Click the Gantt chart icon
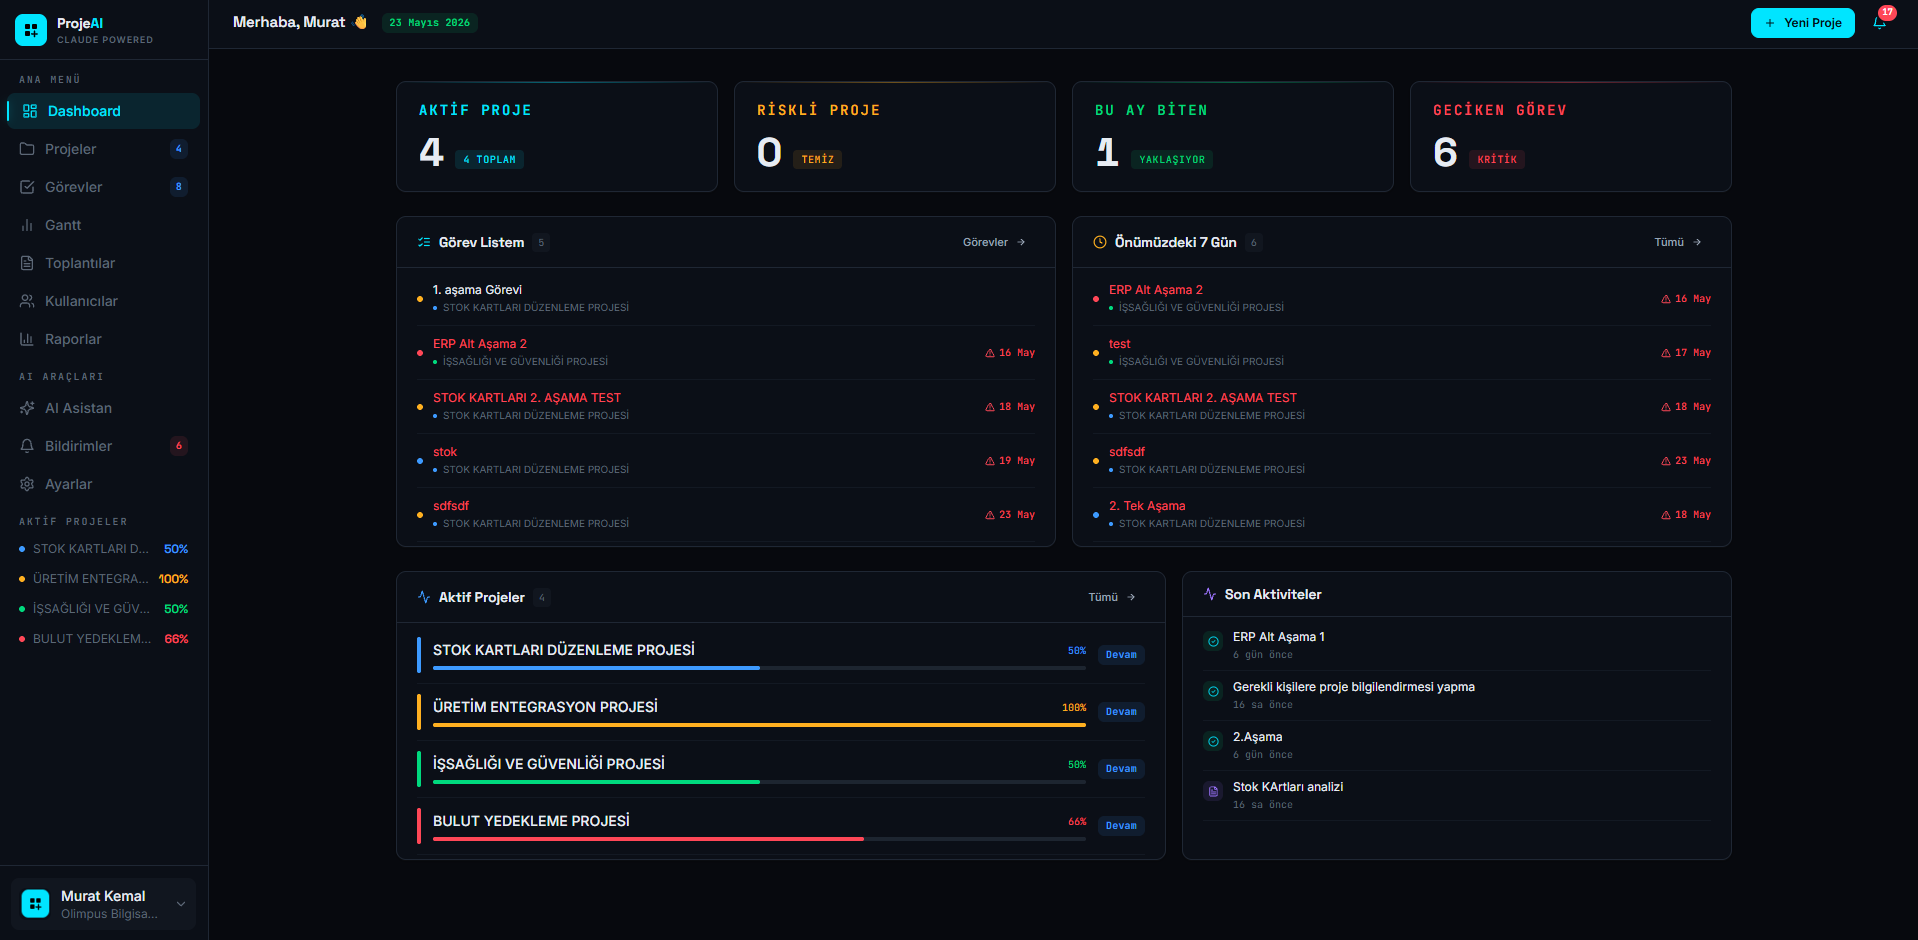Screen dimensions: 1918x940 [x=27, y=225]
